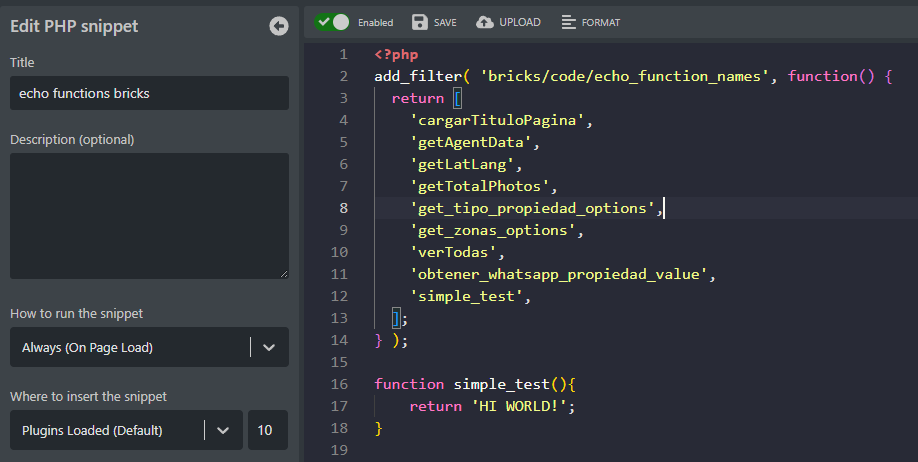The width and height of the screenshot is (918, 462).
Task: Click the function simple_test() declaration
Action: [x=475, y=384]
